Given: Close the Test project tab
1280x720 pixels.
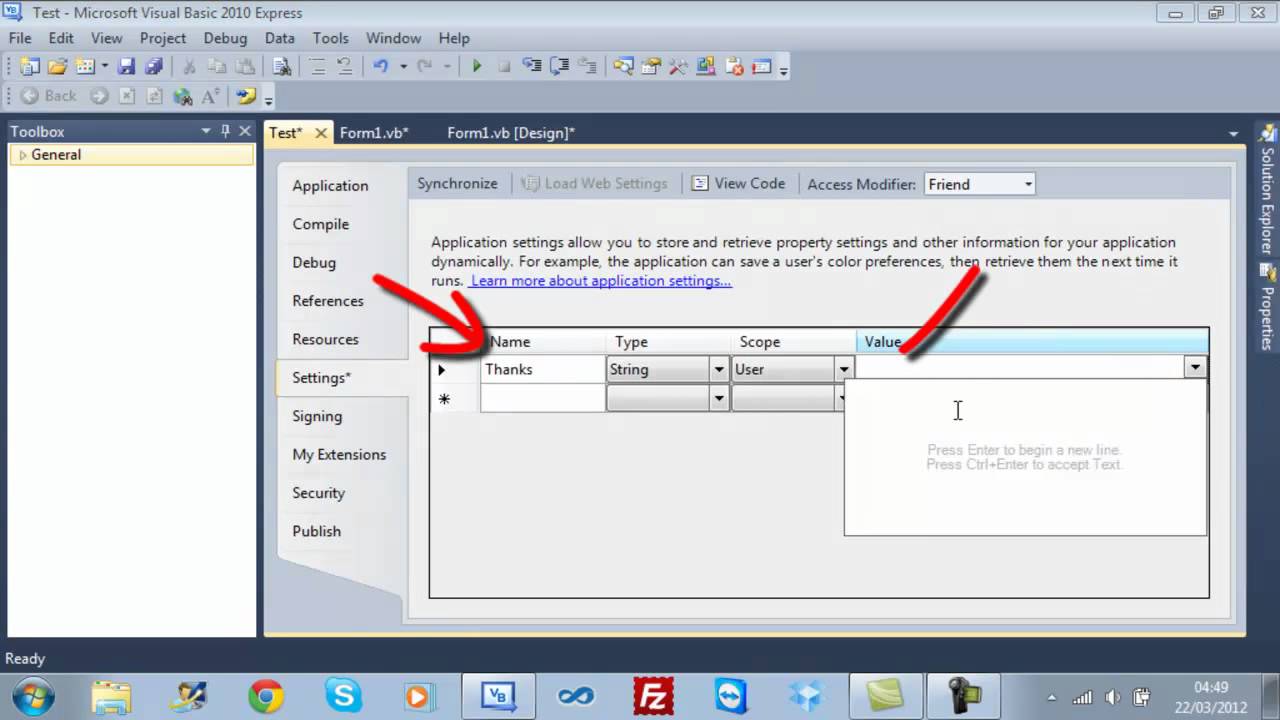Looking at the screenshot, I should tap(321, 133).
